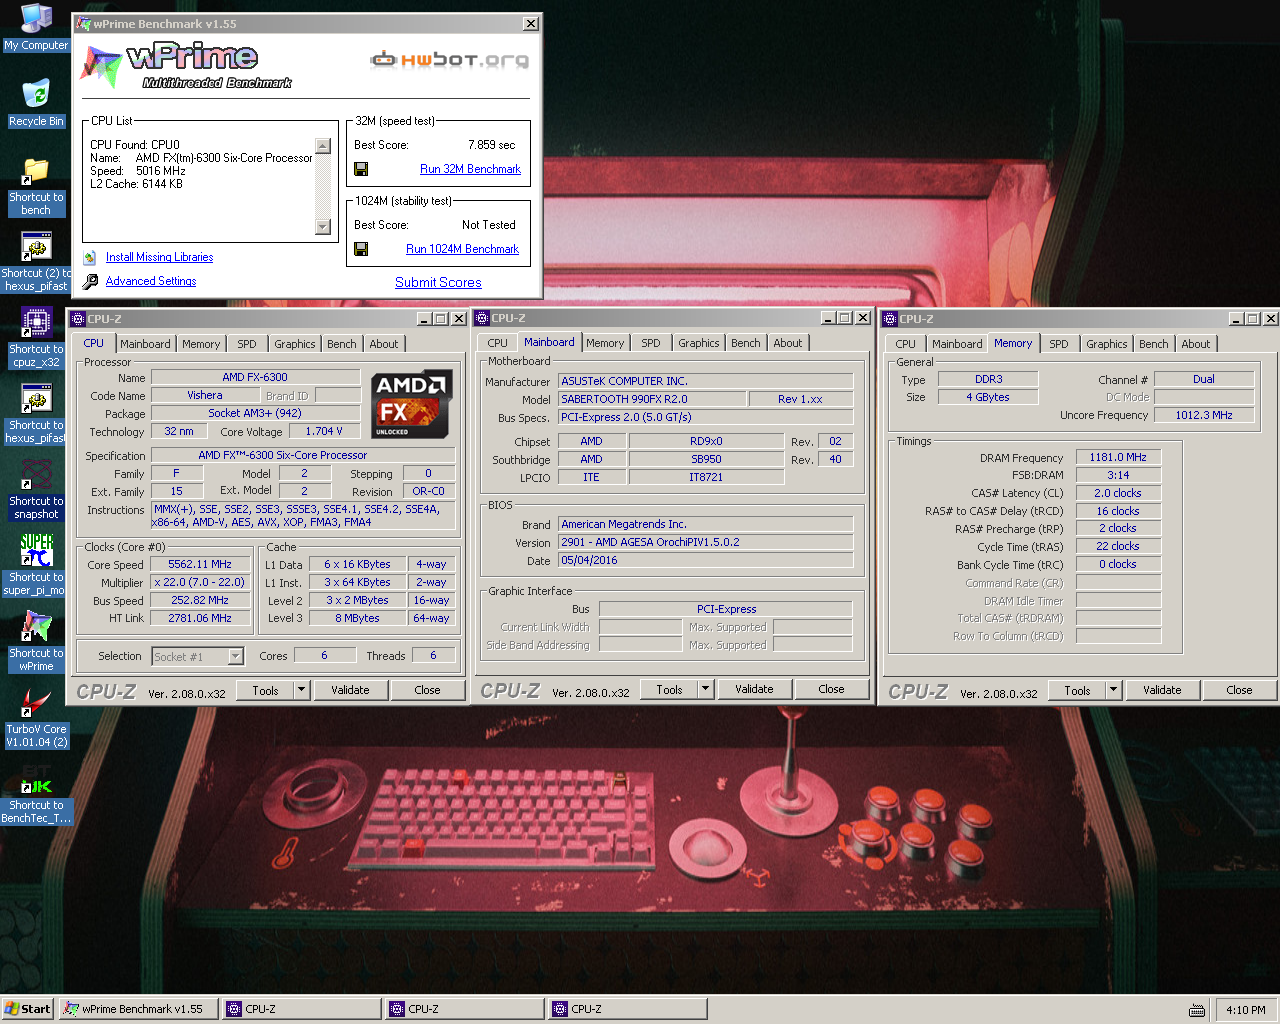The image size is (1280, 1024).
Task: Click the first CPU-Z taskbar button
Action: click(x=301, y=1009)
